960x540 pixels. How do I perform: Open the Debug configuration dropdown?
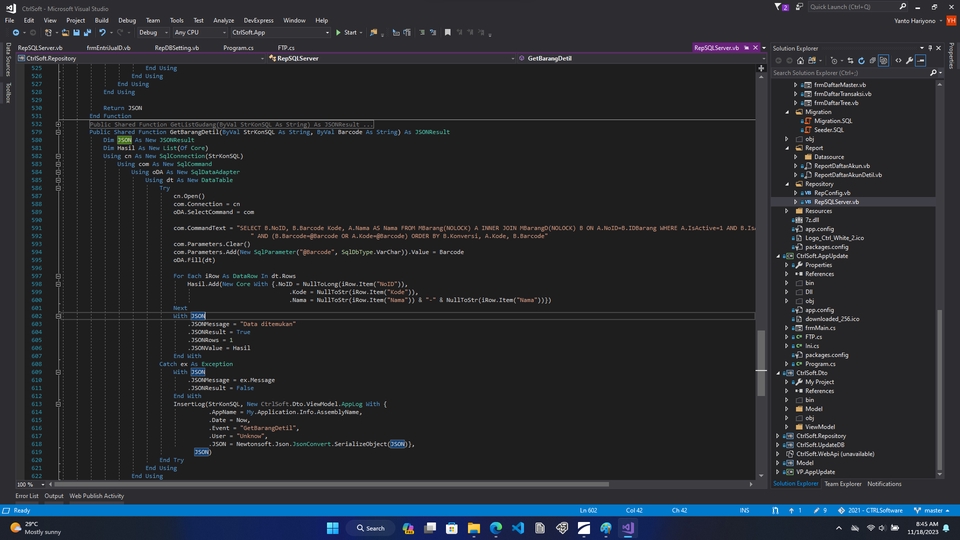(153, 32)
